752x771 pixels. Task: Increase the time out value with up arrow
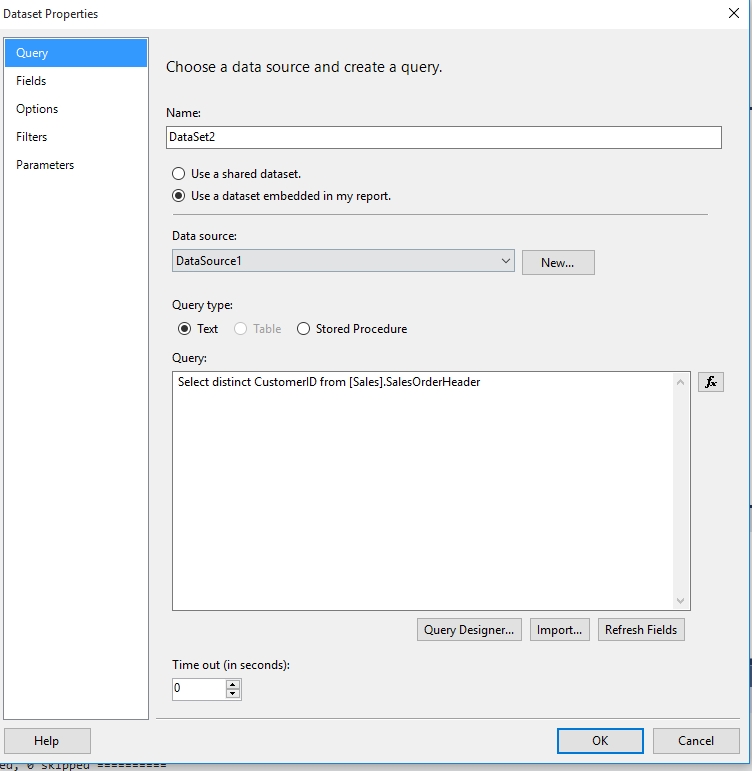pos(233,684)
